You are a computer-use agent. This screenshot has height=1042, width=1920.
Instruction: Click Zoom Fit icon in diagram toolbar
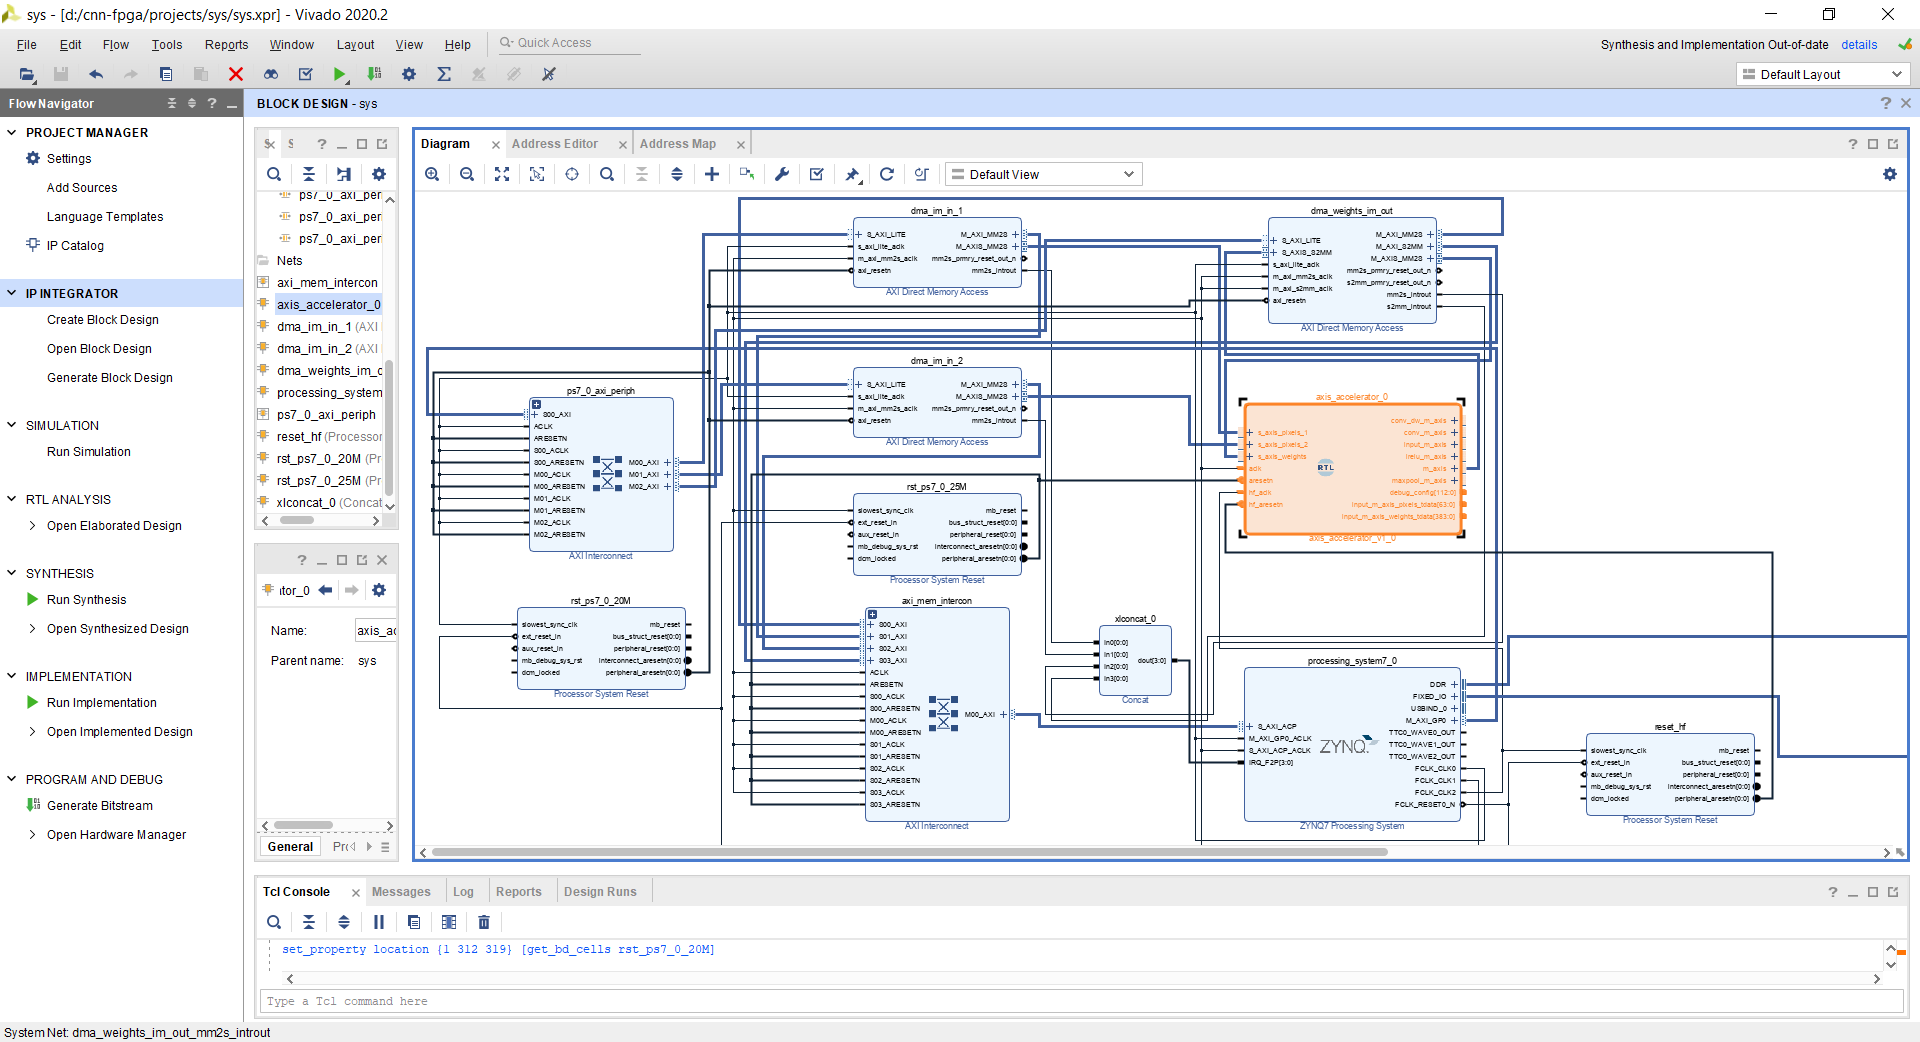click(x=502, y=174)
